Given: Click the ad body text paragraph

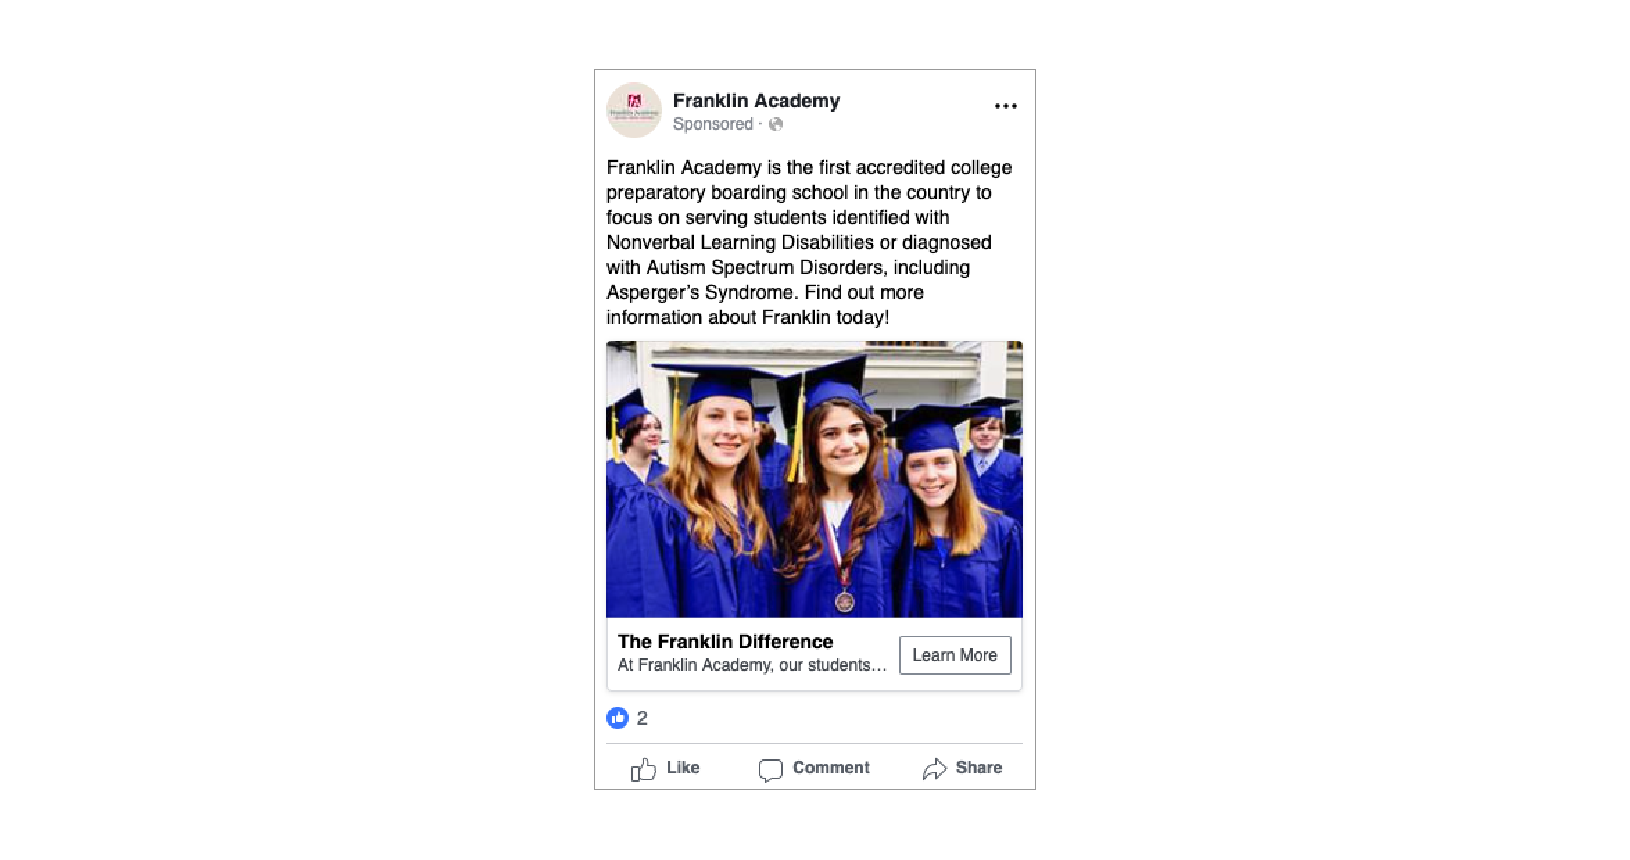Looking at the screenshot, I should pyautogui.click(x=809, y=242).
